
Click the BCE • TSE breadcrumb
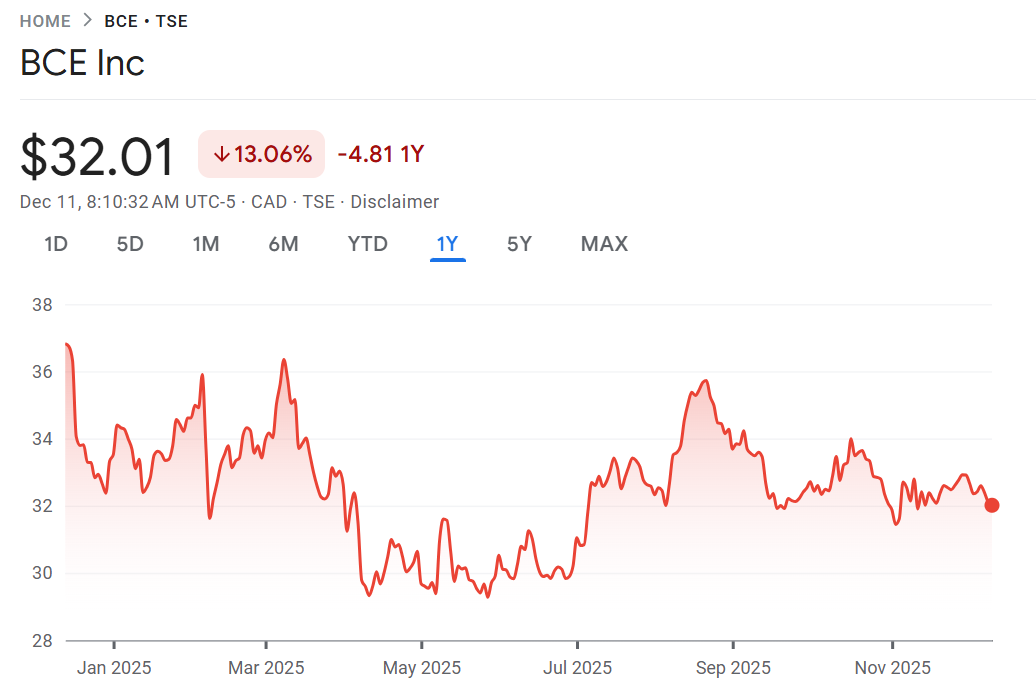coord(146,21)
